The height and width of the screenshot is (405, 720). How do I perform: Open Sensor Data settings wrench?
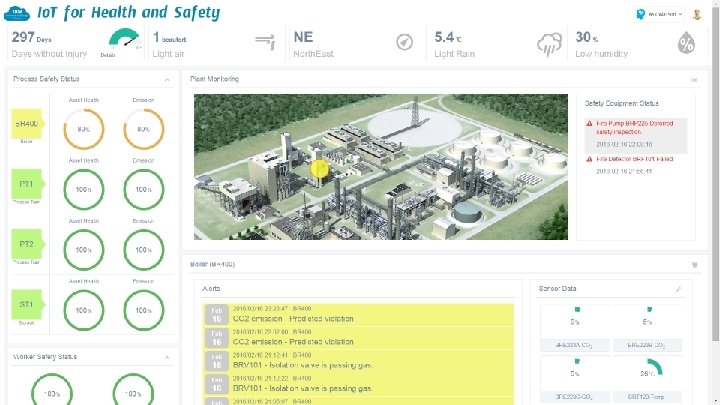point(678,289)
